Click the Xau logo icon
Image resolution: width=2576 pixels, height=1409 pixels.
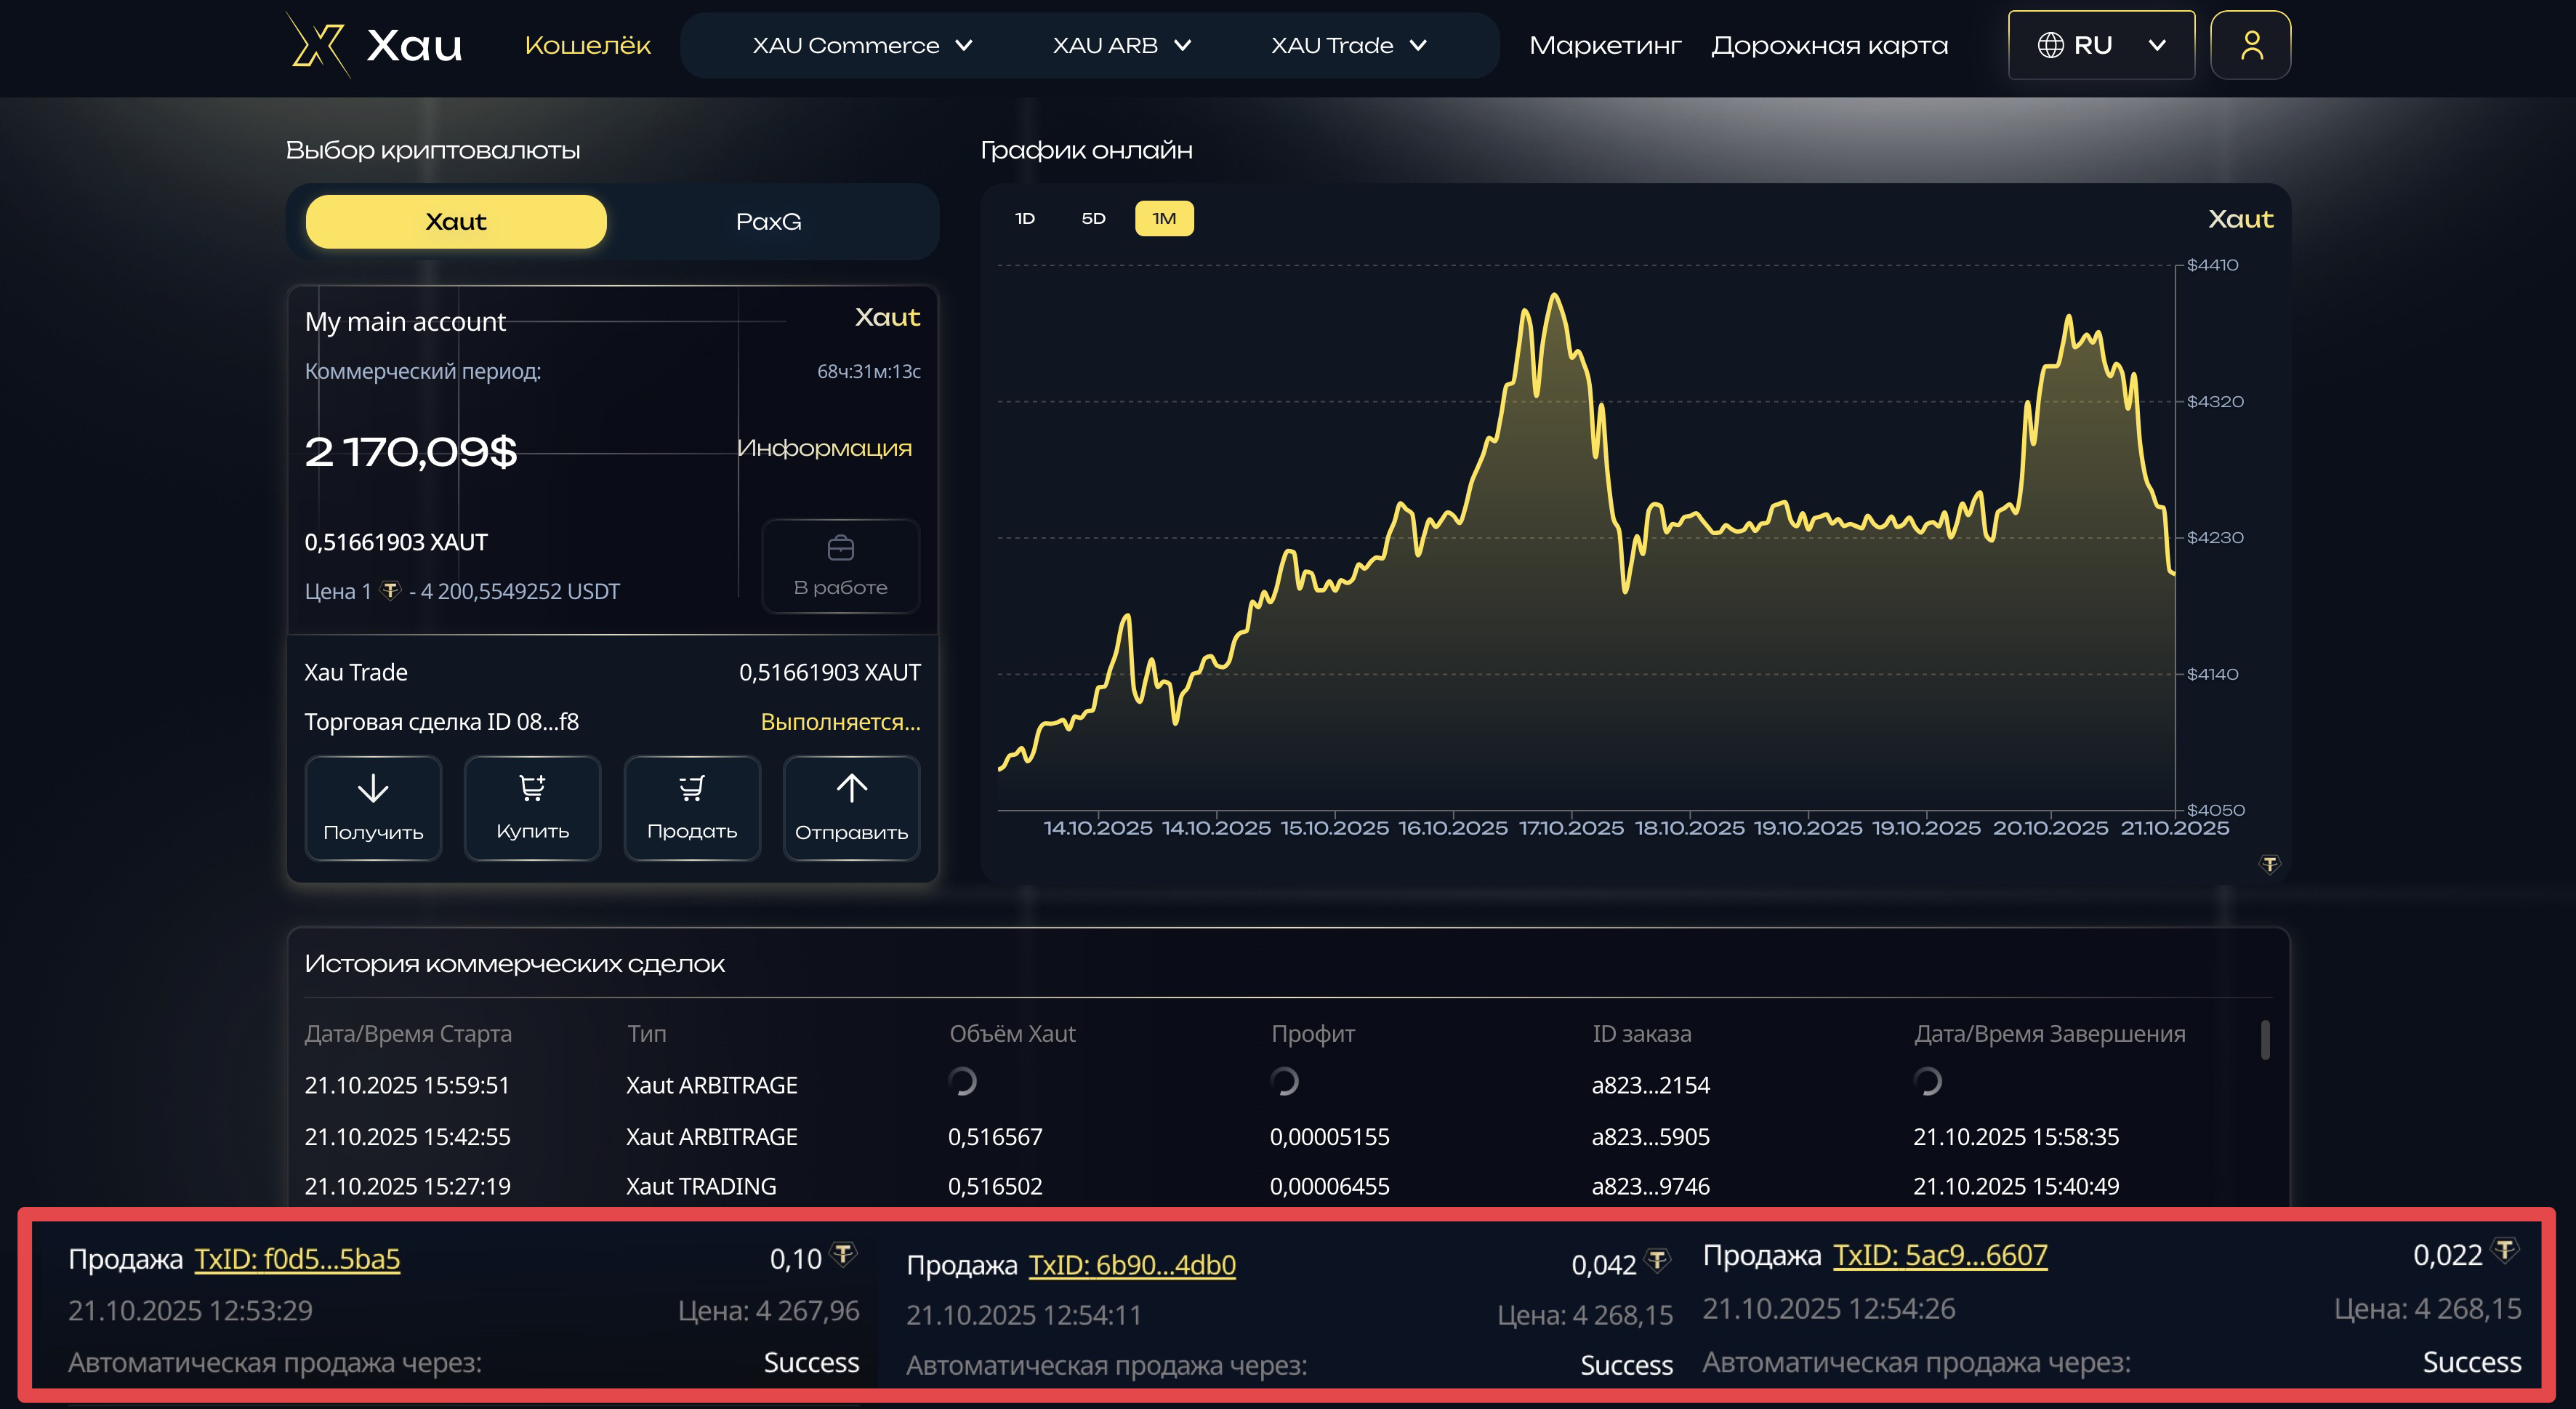[318, 45]
